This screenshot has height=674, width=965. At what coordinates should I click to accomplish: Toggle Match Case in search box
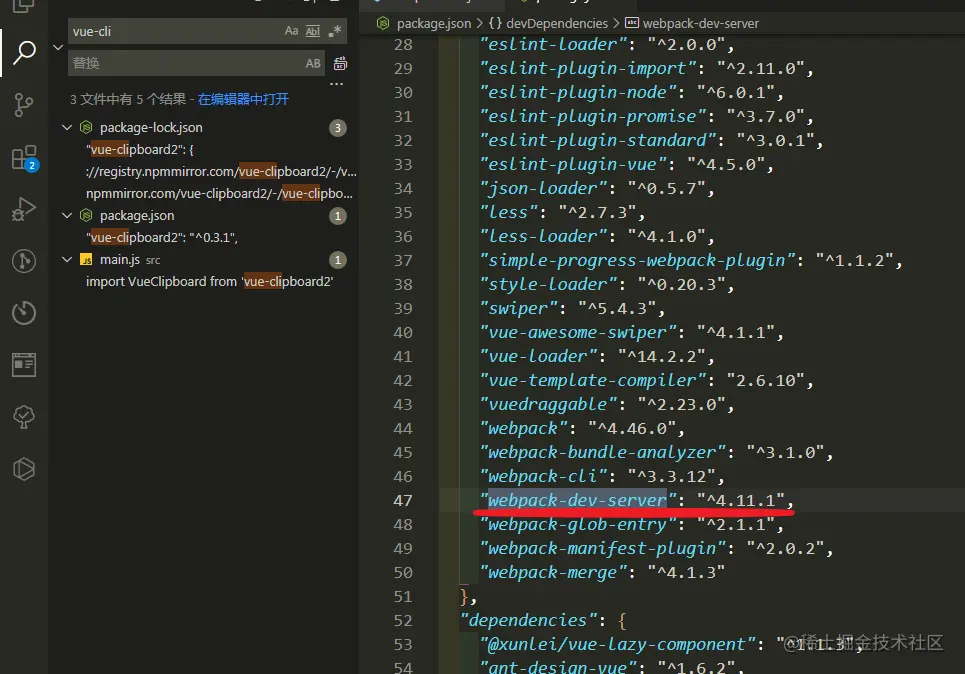pos(291,31)
